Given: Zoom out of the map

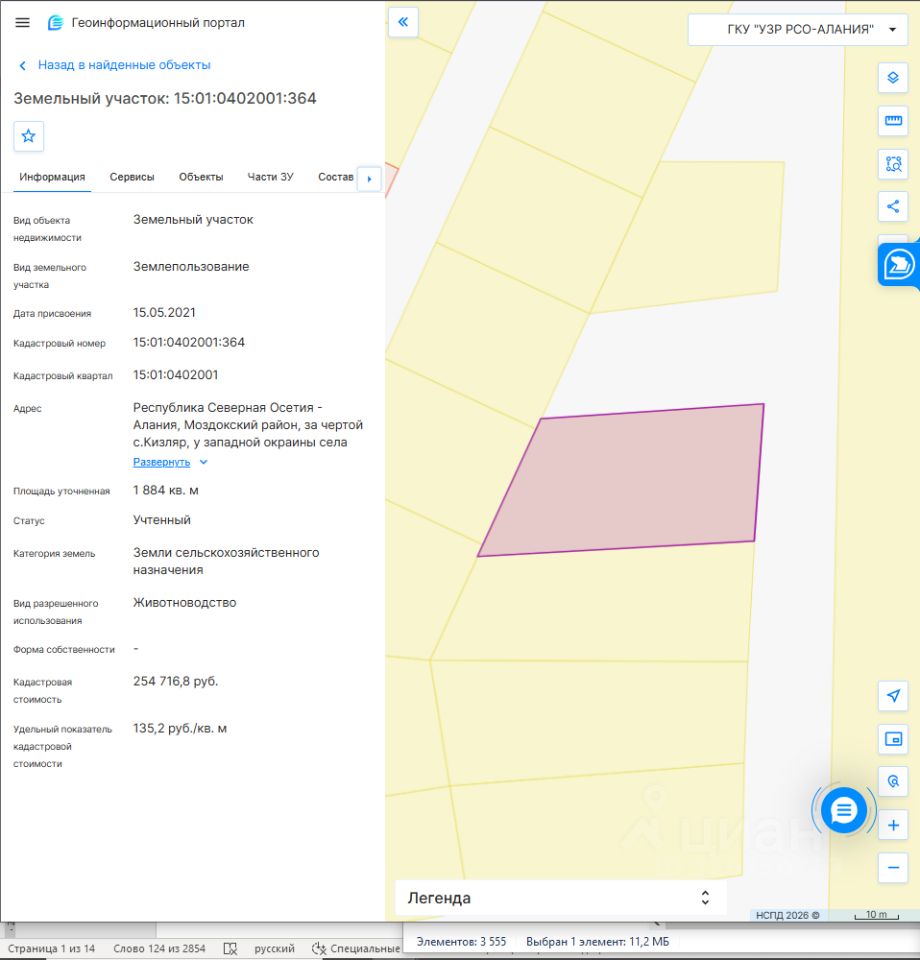Looking at the screenshot, I should (x=893, y=868).
